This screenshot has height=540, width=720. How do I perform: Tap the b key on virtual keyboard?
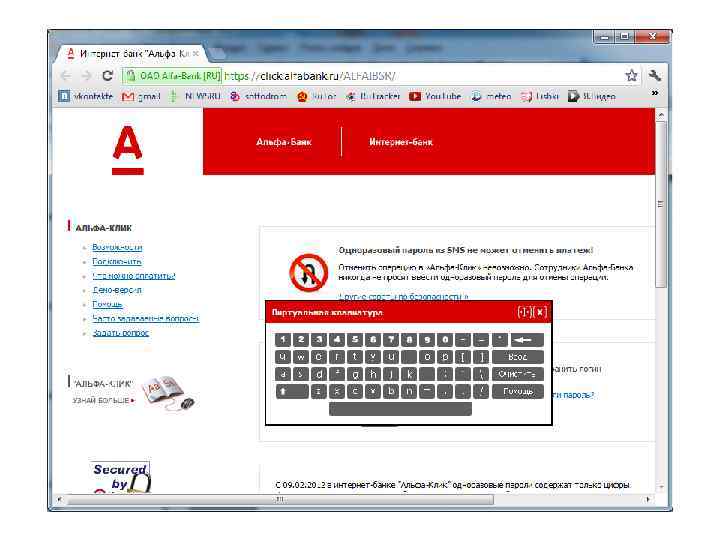click(391, 392)
